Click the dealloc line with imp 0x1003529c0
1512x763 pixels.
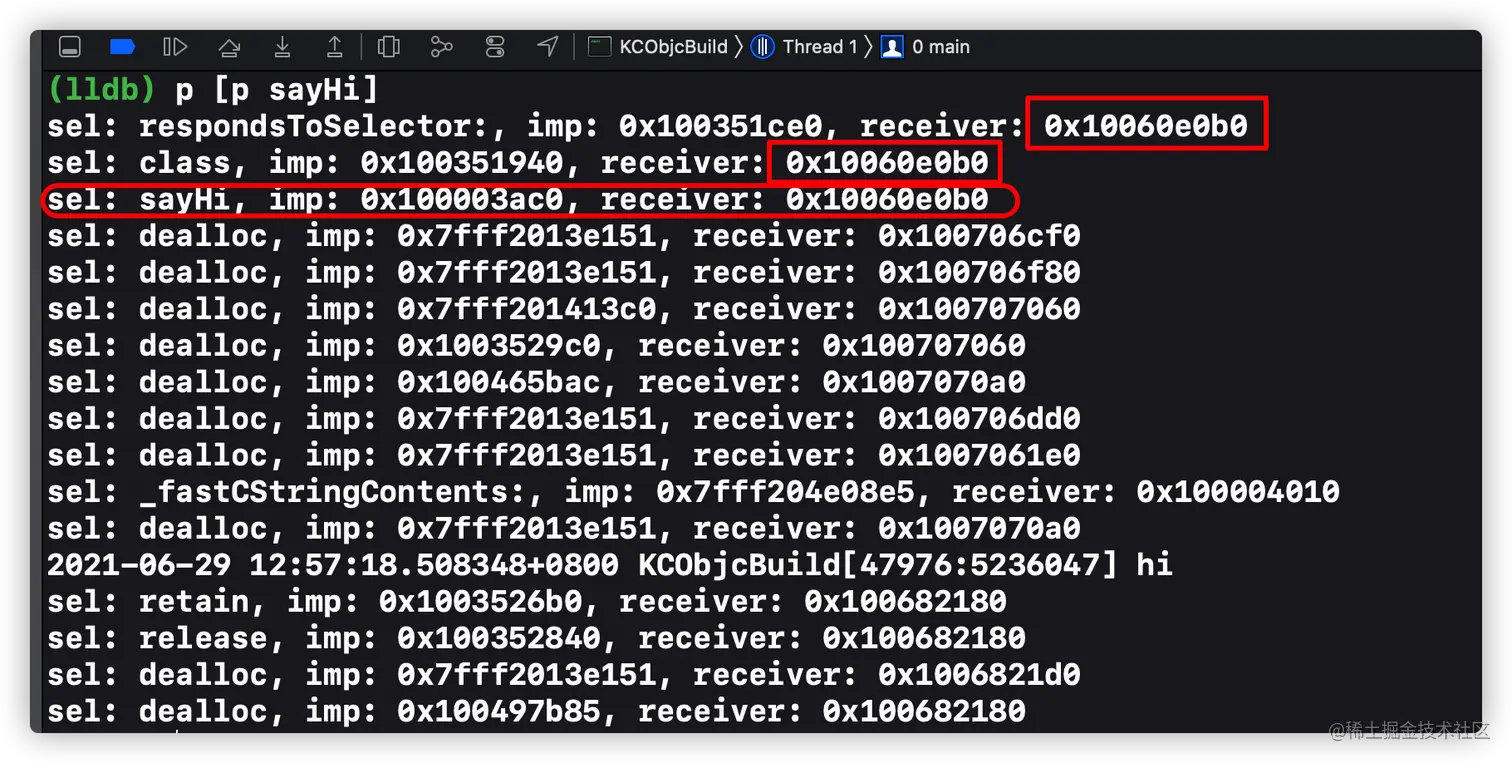click(536, 345)
